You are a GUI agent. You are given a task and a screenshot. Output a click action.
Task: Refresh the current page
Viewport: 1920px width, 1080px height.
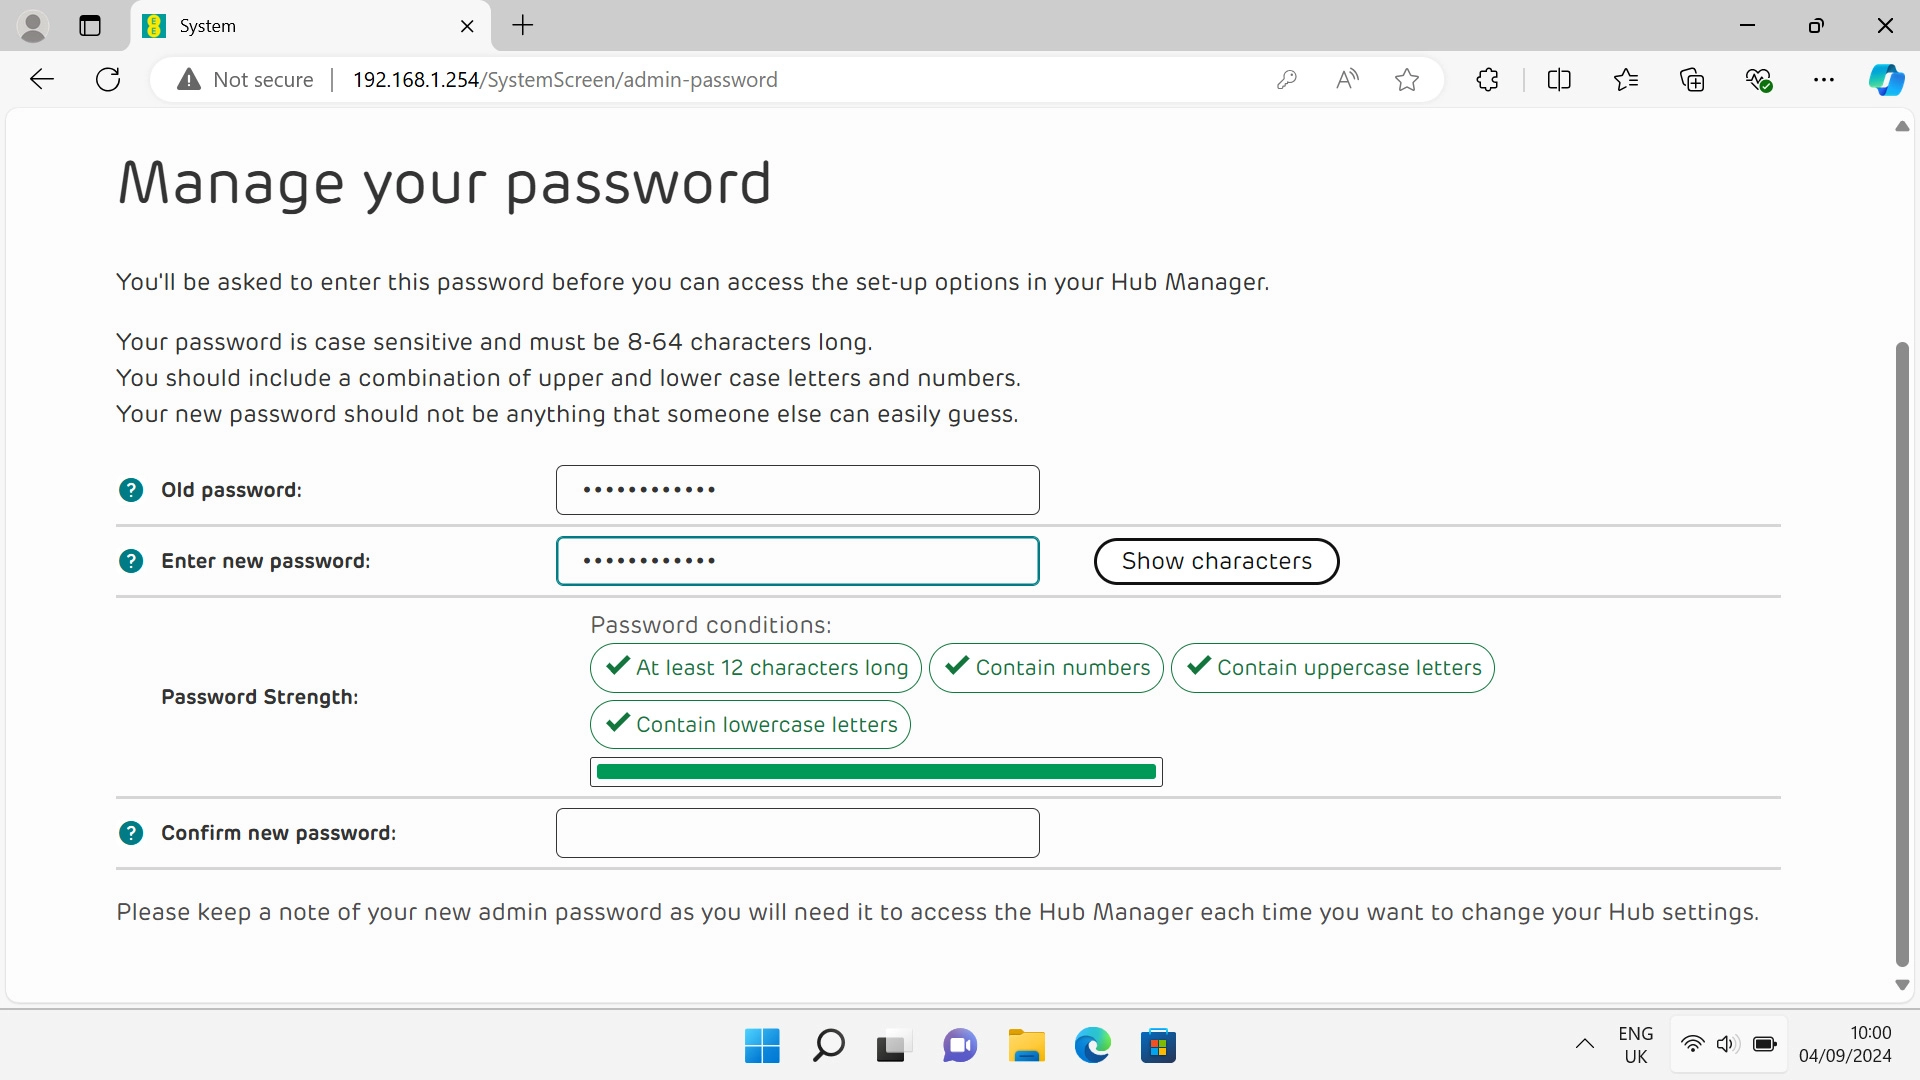click(x=108, y=80)
